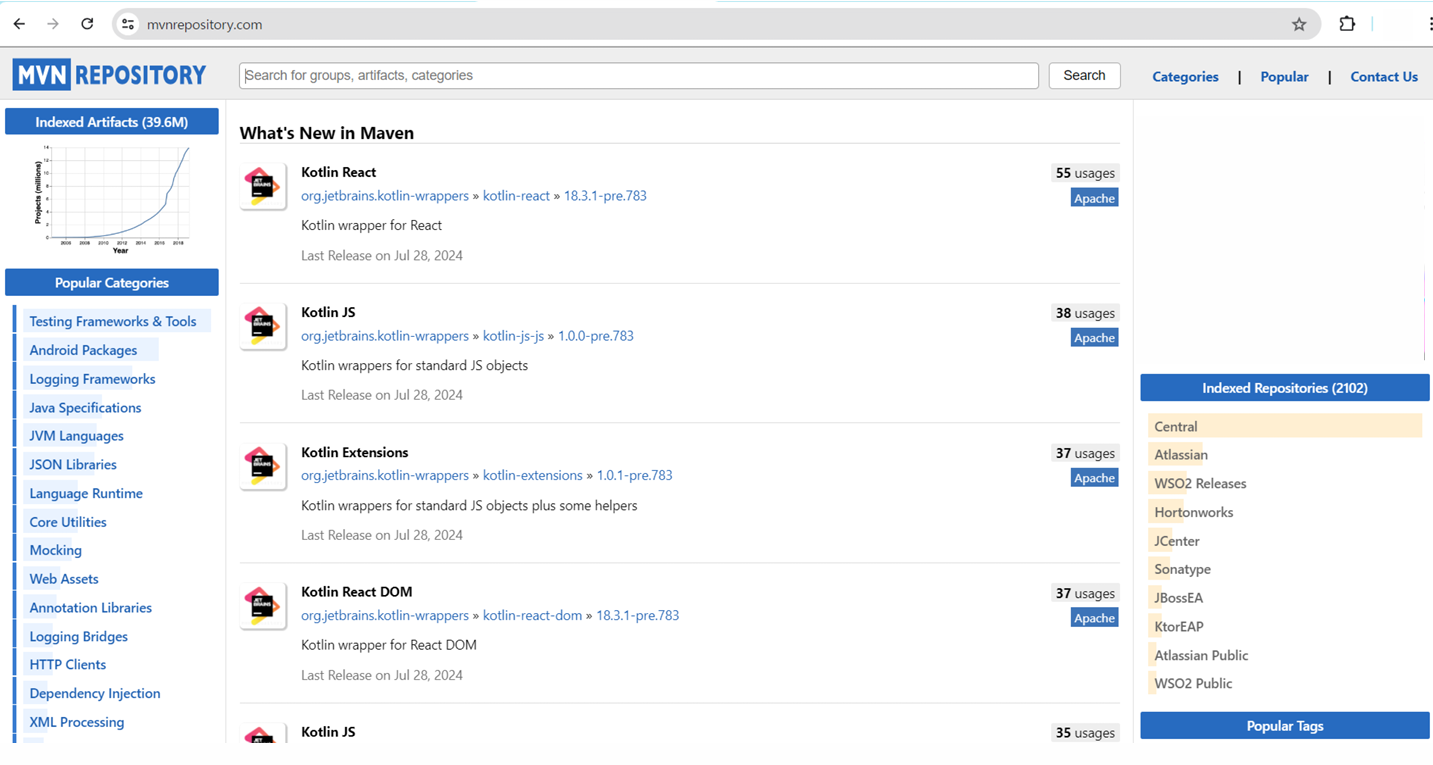Screen dimensions: 1433x765
Task: Open the Indexed Artifacts (39.6M) header
Action: point(112,122)
